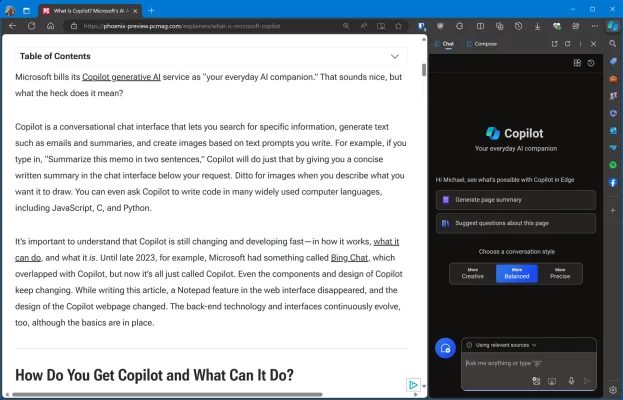Click the AdChoices icon at page bottom
The image size is (623, 400).
413,385
